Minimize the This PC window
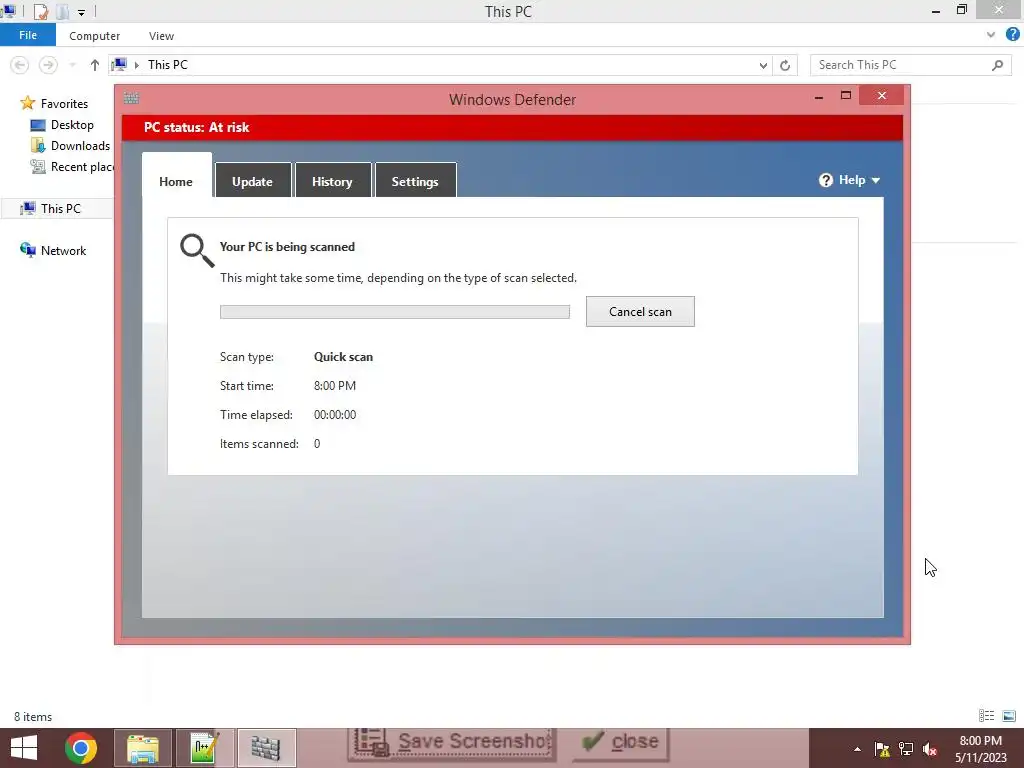The image size is (1024, 768). tap(936, 11)
